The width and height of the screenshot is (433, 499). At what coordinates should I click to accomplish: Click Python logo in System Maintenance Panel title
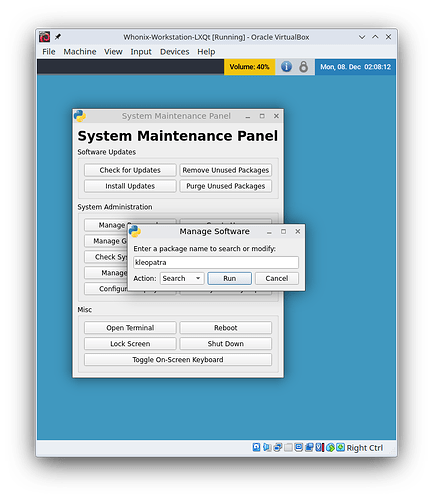80,116
